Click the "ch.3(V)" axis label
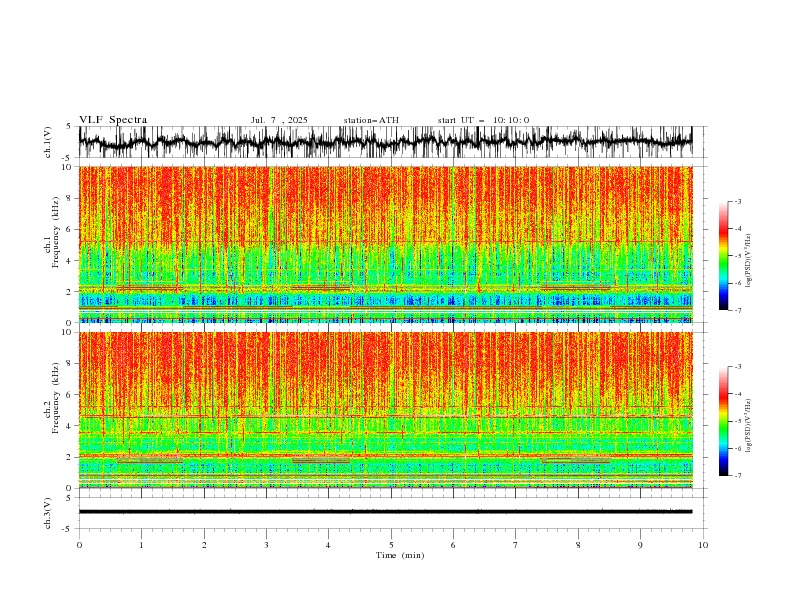The height and width of the screenshot is (612, 792). pyautogui.click(x=48, y=513)
